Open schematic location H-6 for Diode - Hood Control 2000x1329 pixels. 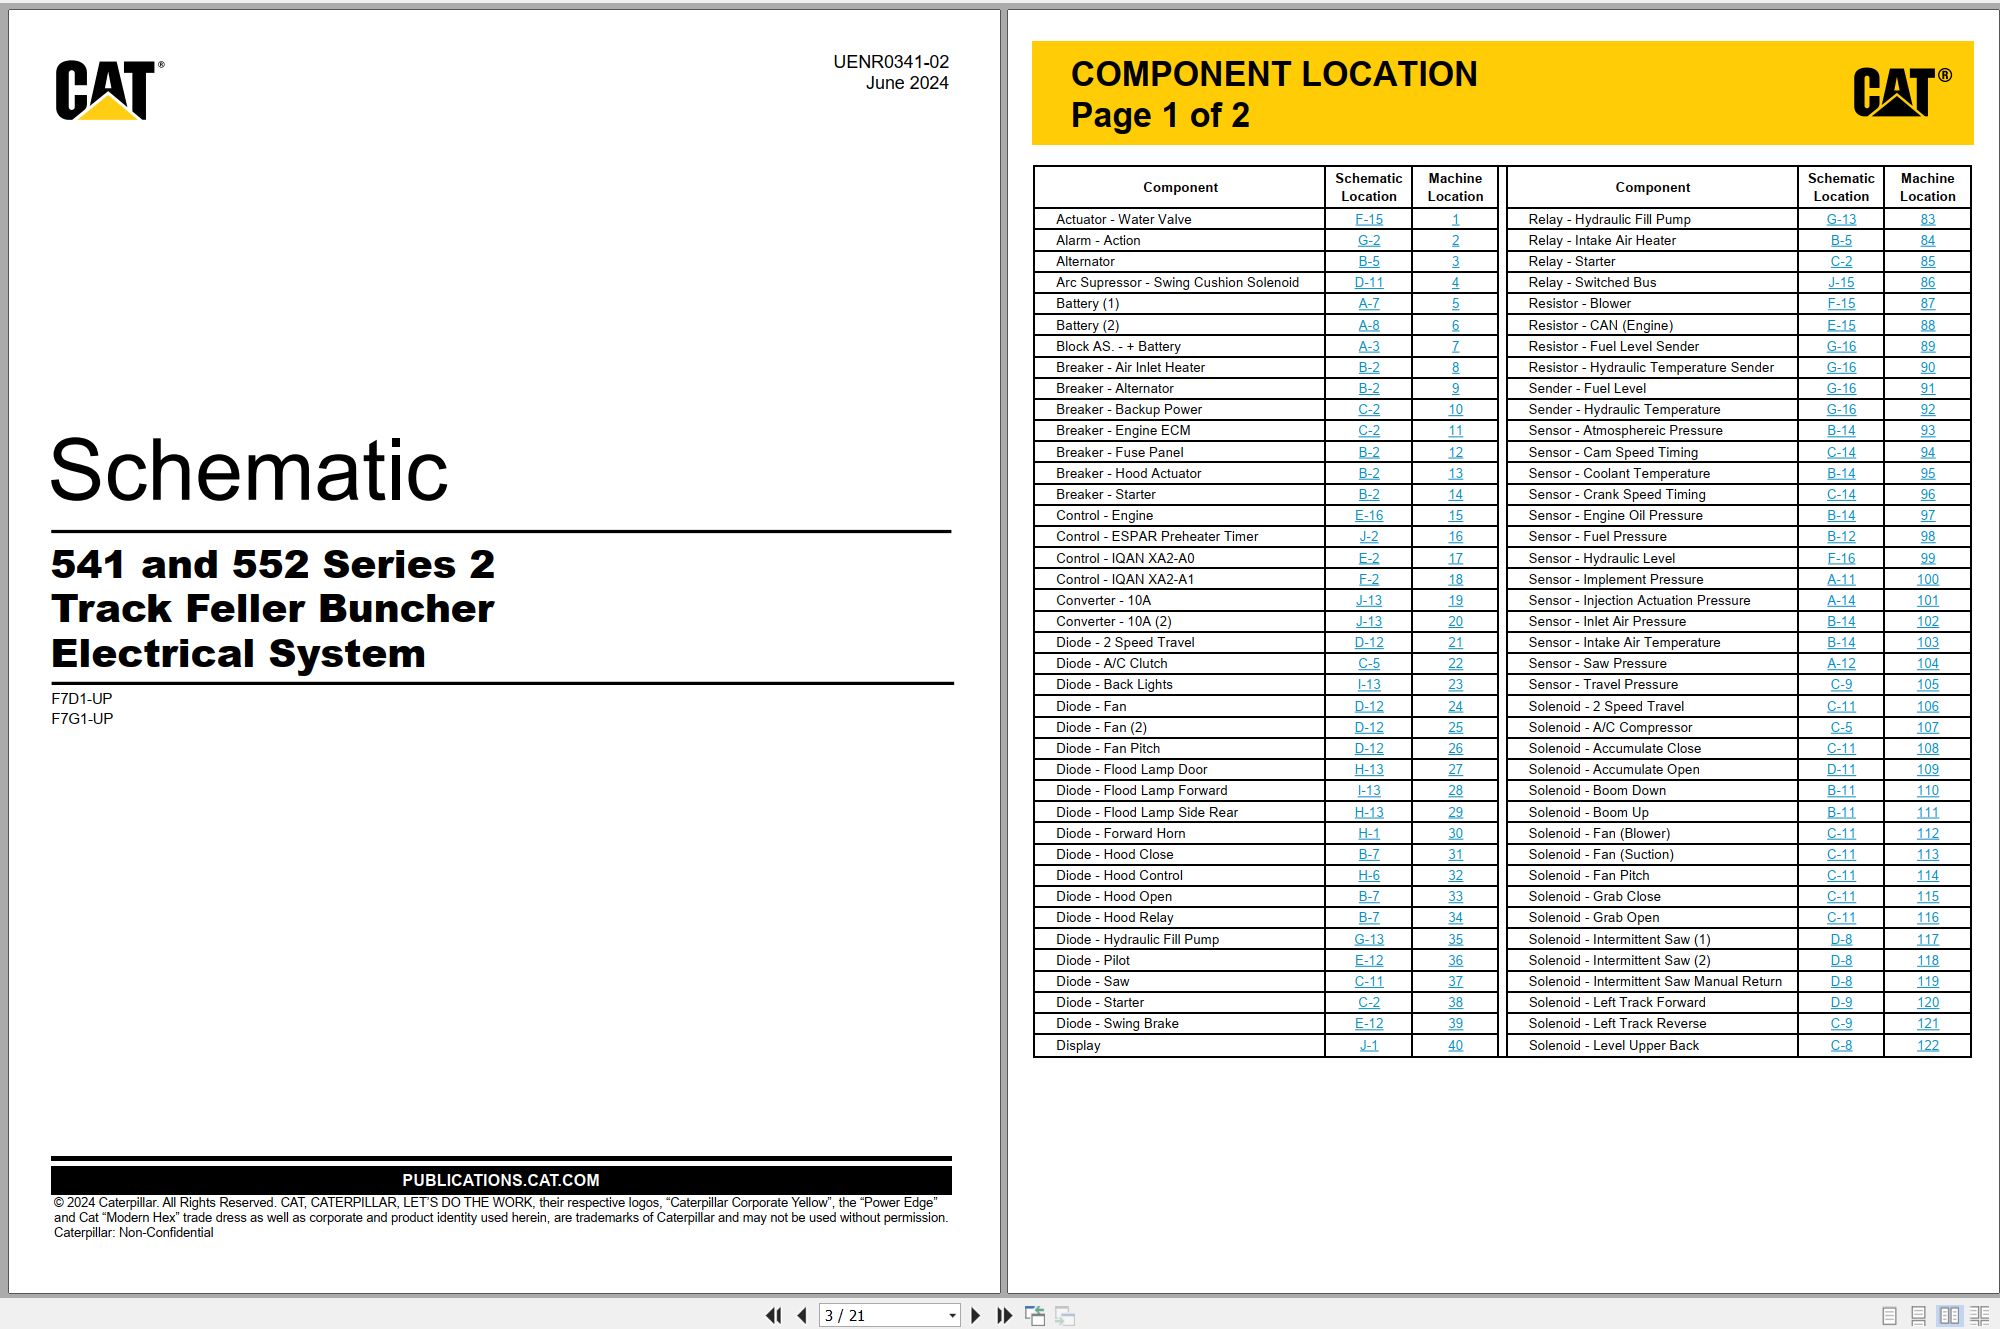[1369, 876]
